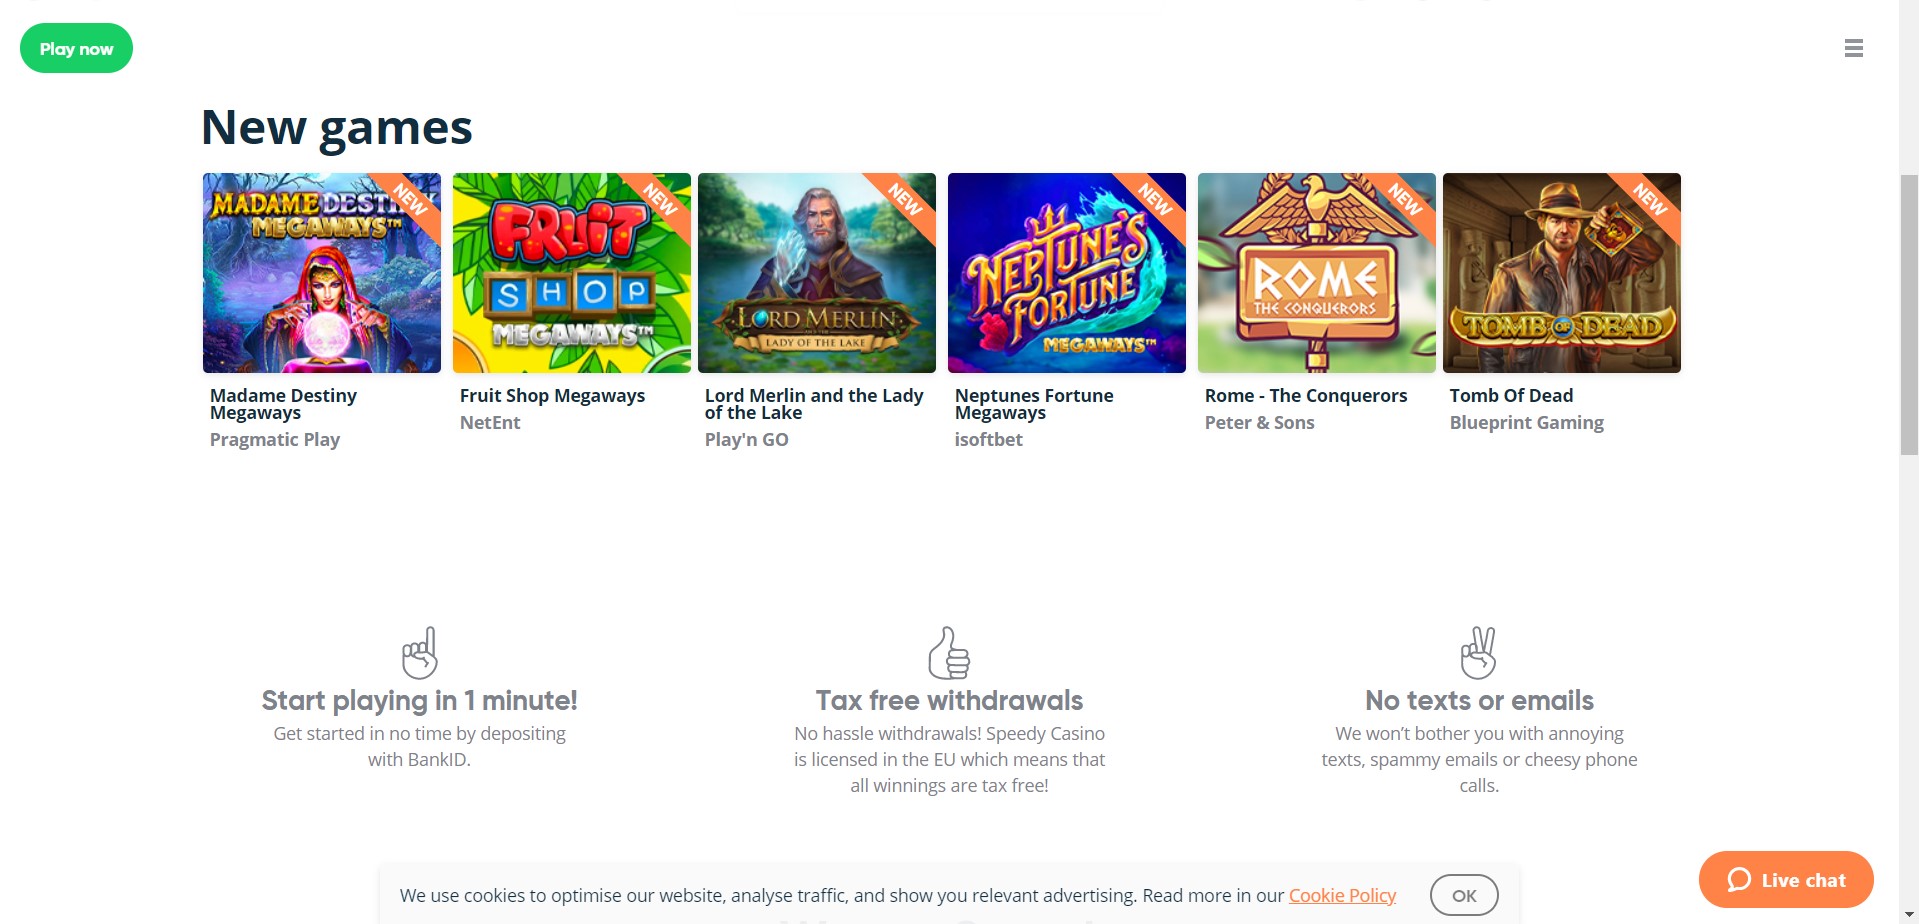The width and height of the screenshot is (1919, 924).
Task: Click the NEW ribbon on Neptunes Fortune
Action: [1156, 200]
